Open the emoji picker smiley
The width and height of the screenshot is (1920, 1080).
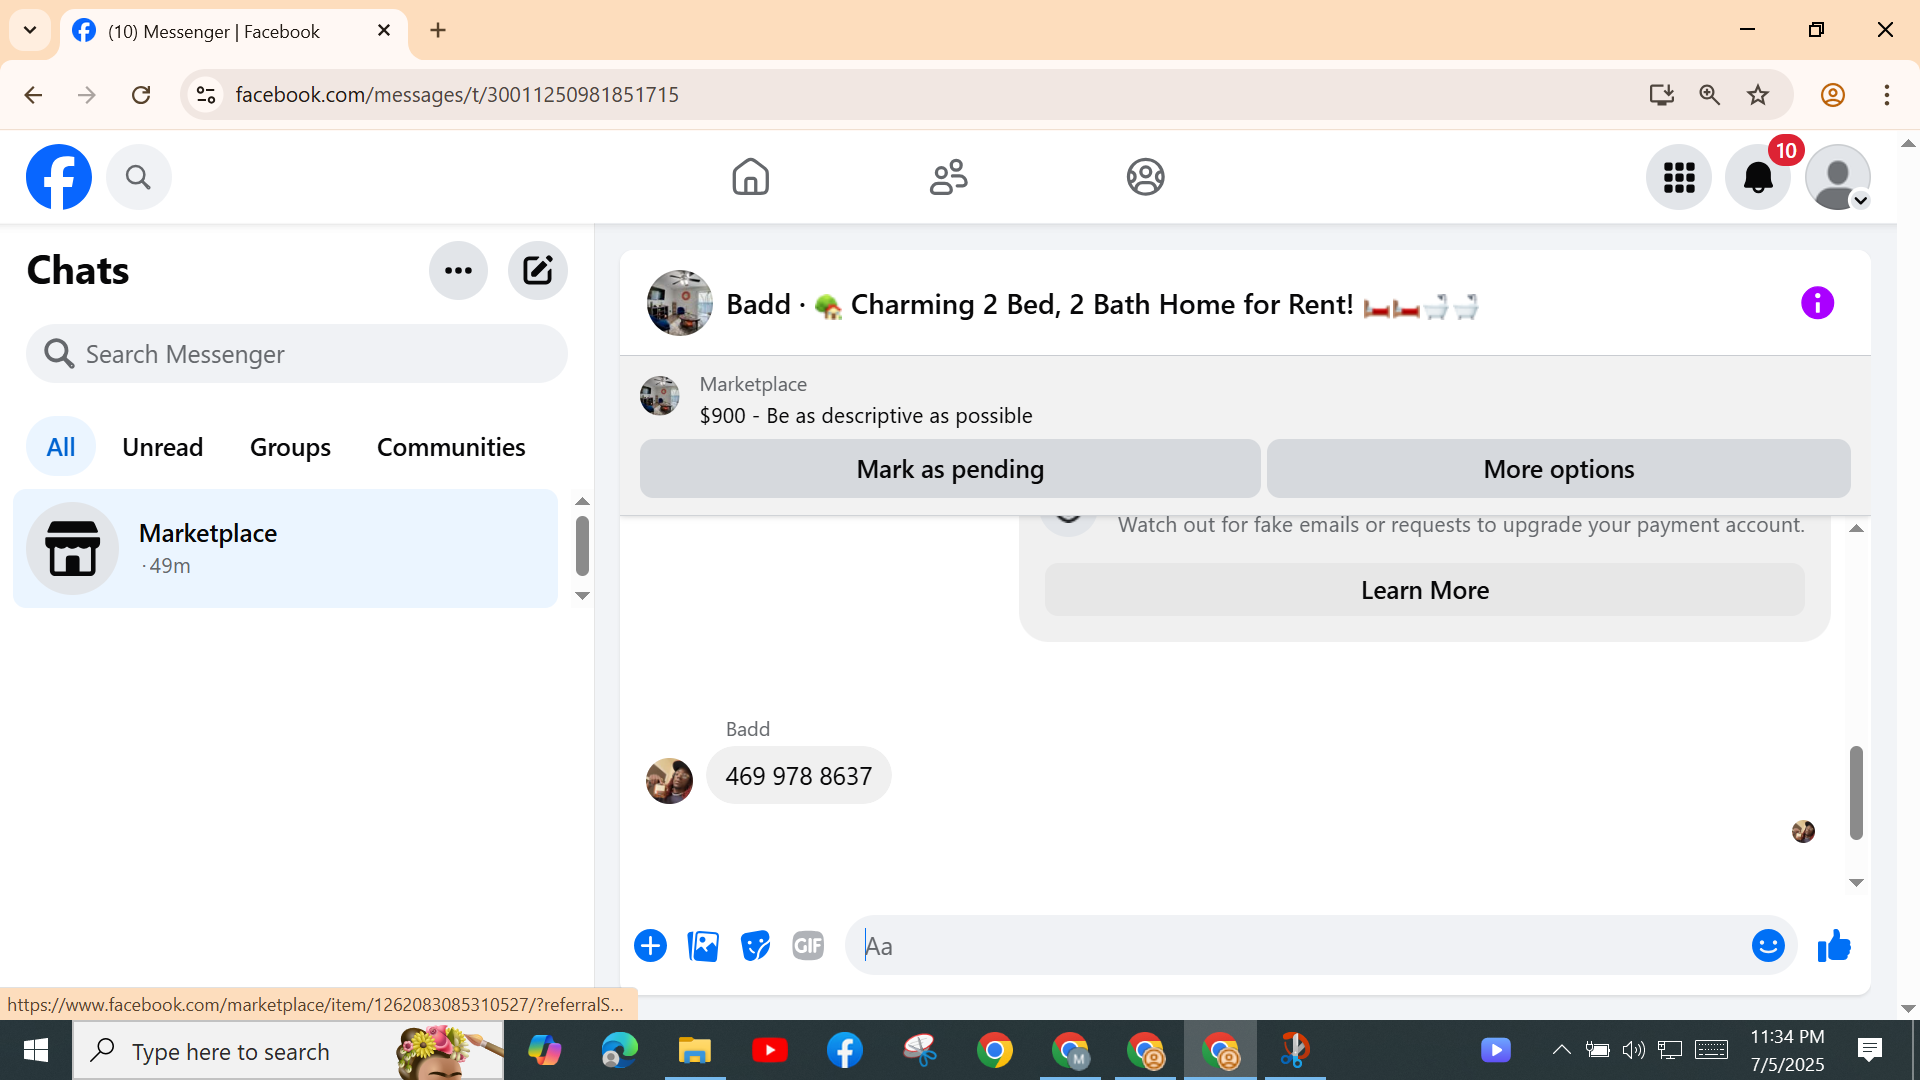(1767, 945)
